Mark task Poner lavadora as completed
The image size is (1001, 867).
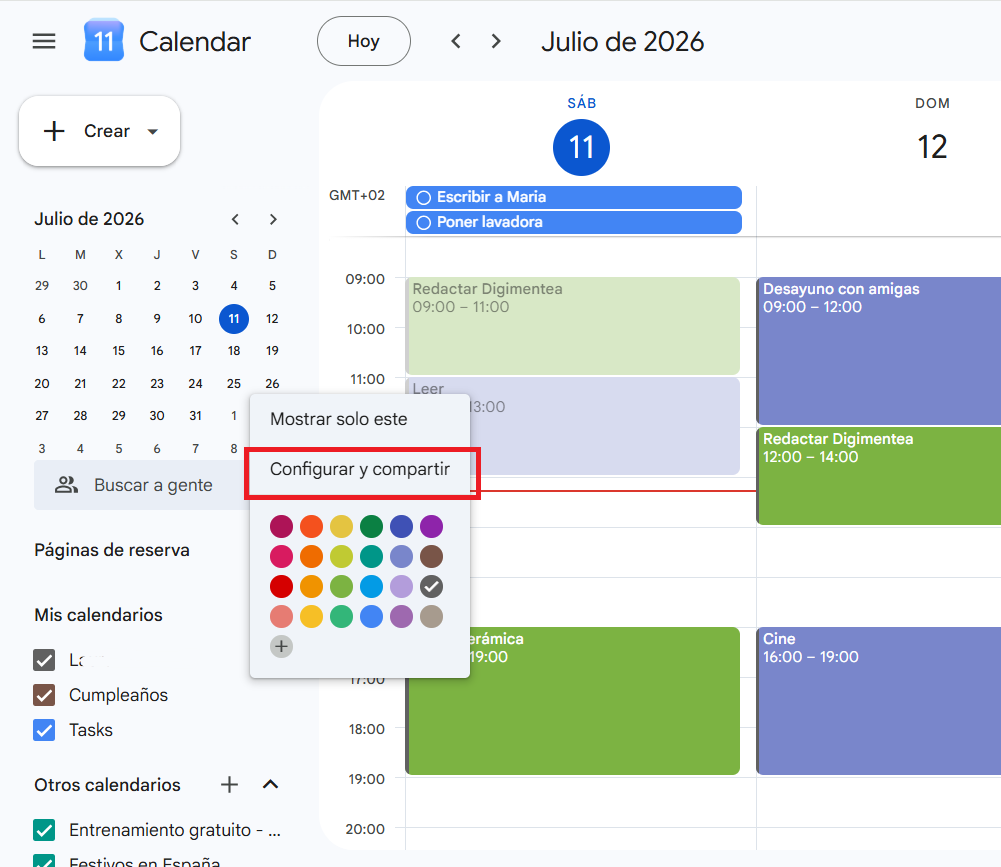[x=423, y=223]
